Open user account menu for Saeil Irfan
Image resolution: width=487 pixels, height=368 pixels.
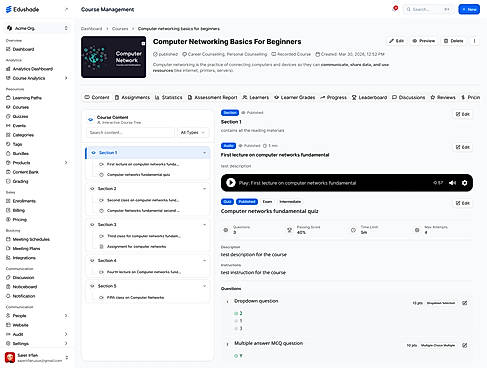click(x=37, y=358)
